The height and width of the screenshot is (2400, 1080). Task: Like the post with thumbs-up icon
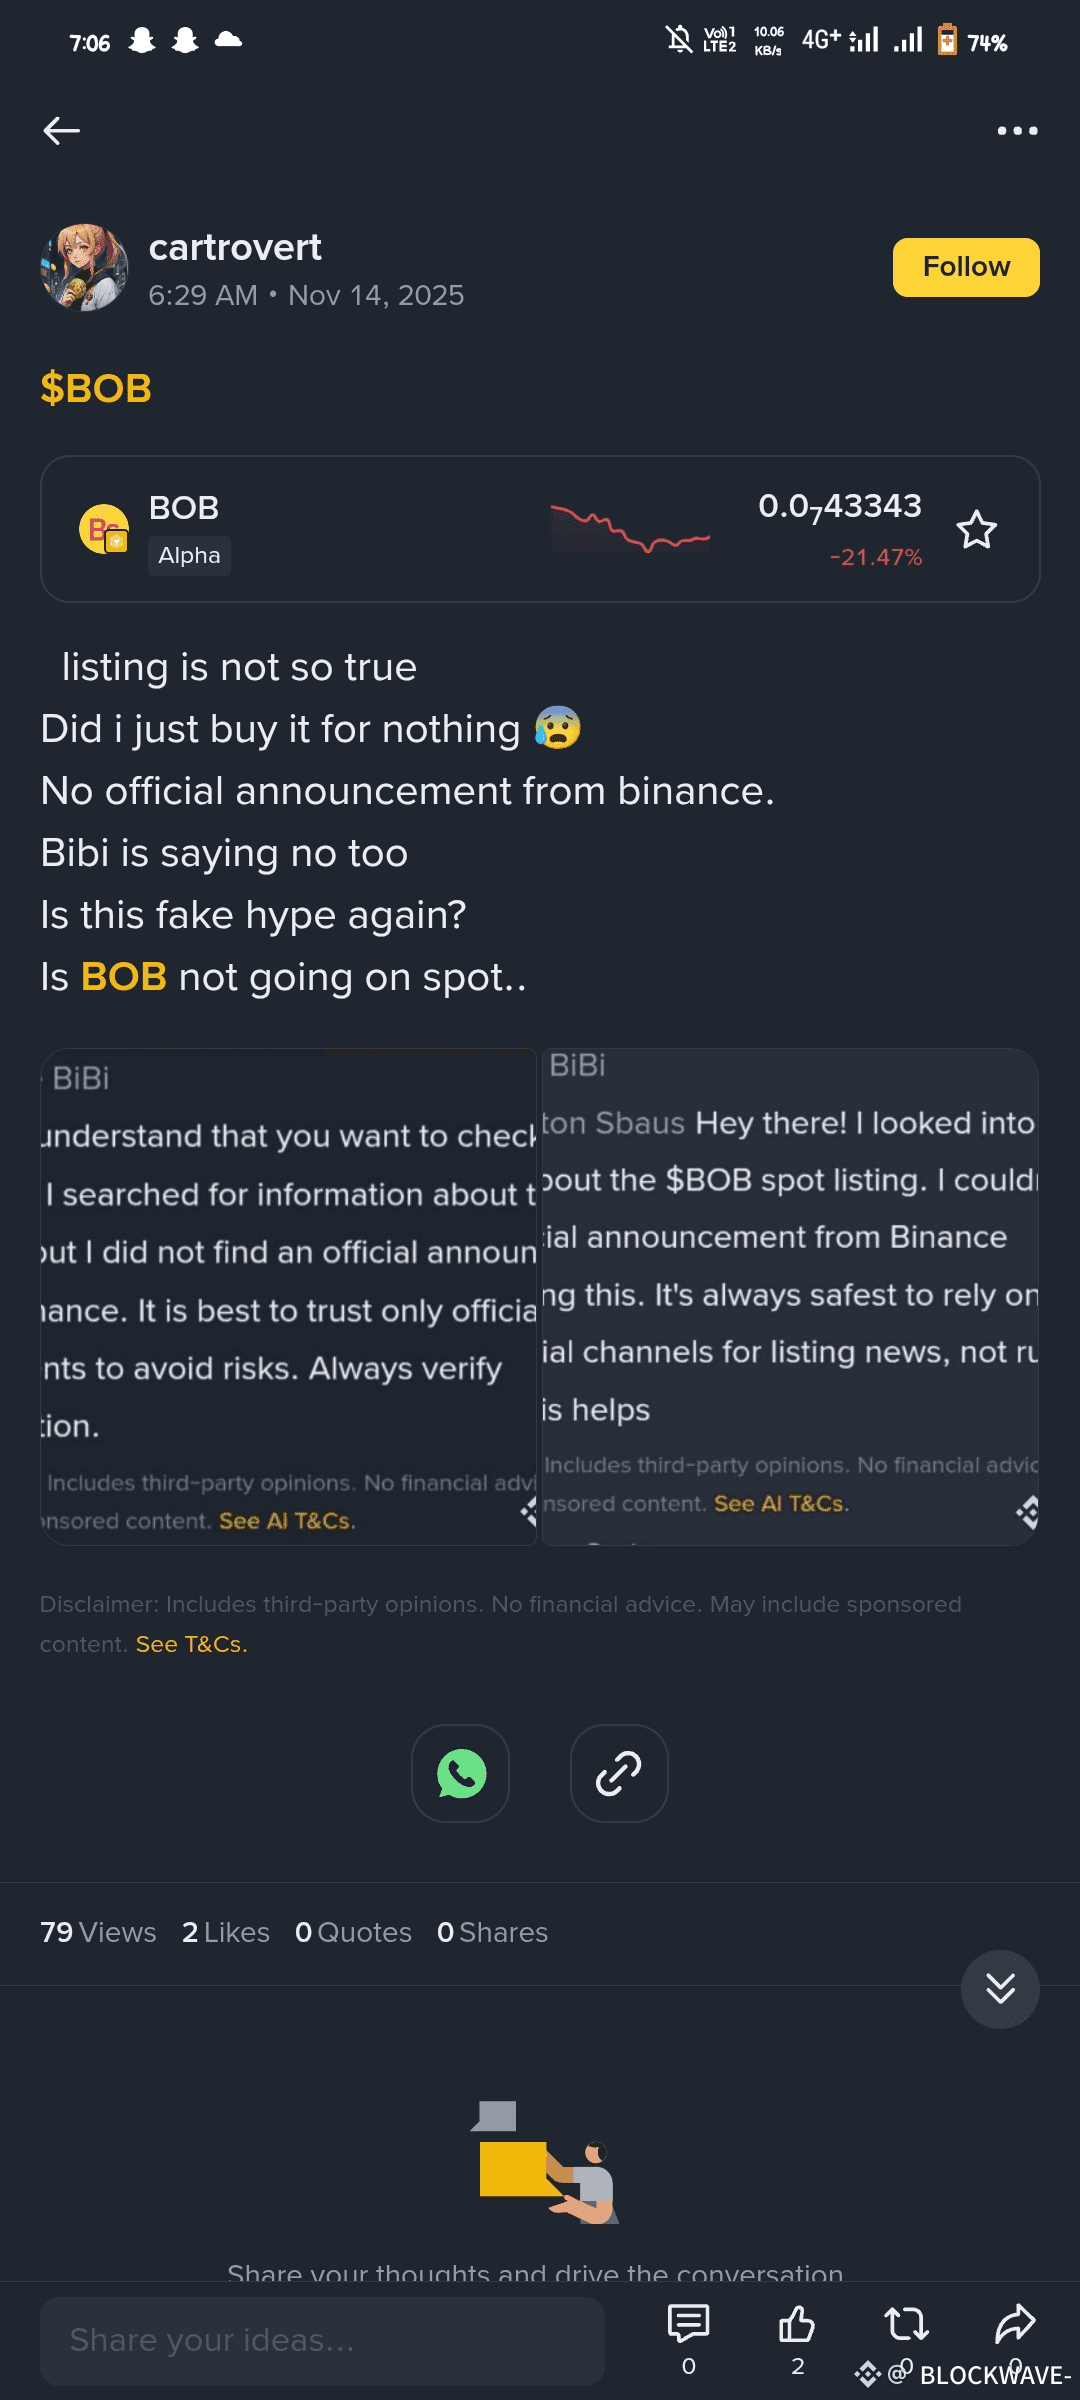(797, 2324)
